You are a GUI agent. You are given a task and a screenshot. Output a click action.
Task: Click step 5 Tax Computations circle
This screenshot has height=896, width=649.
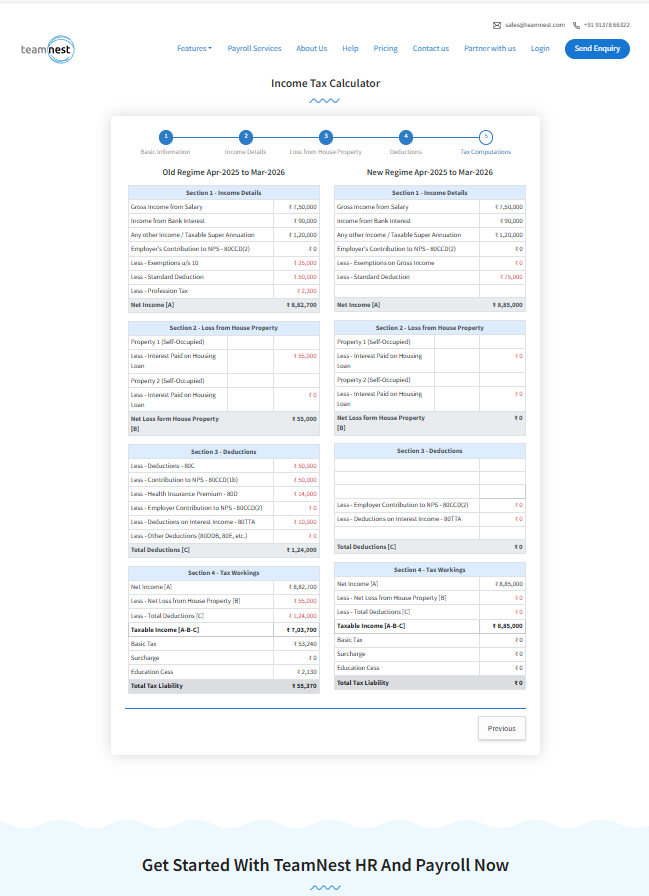coord(485,137)
